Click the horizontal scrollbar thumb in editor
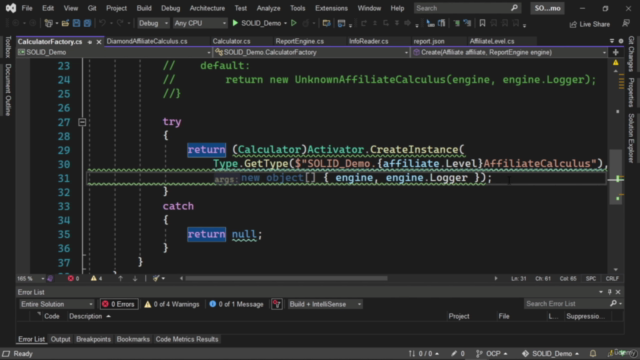Viewport: 640px width, 360px height. tap(286, 278)
